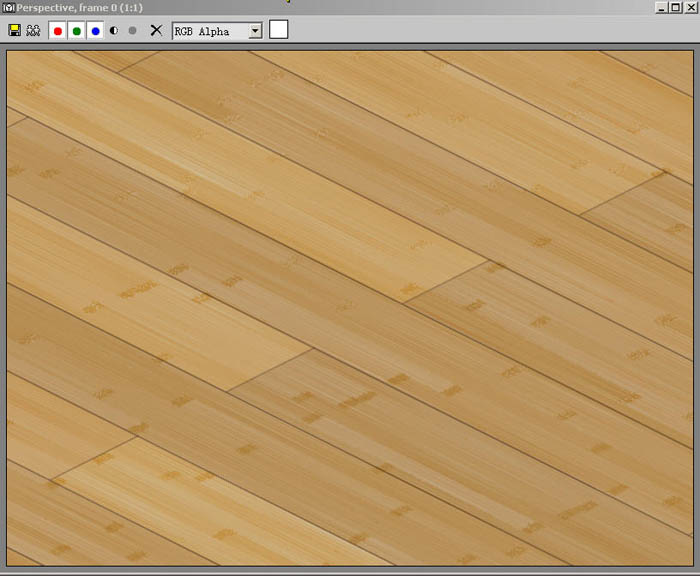Open the RGB Alpha channel dropdown

pyautogui.click(x=217, y=31)
